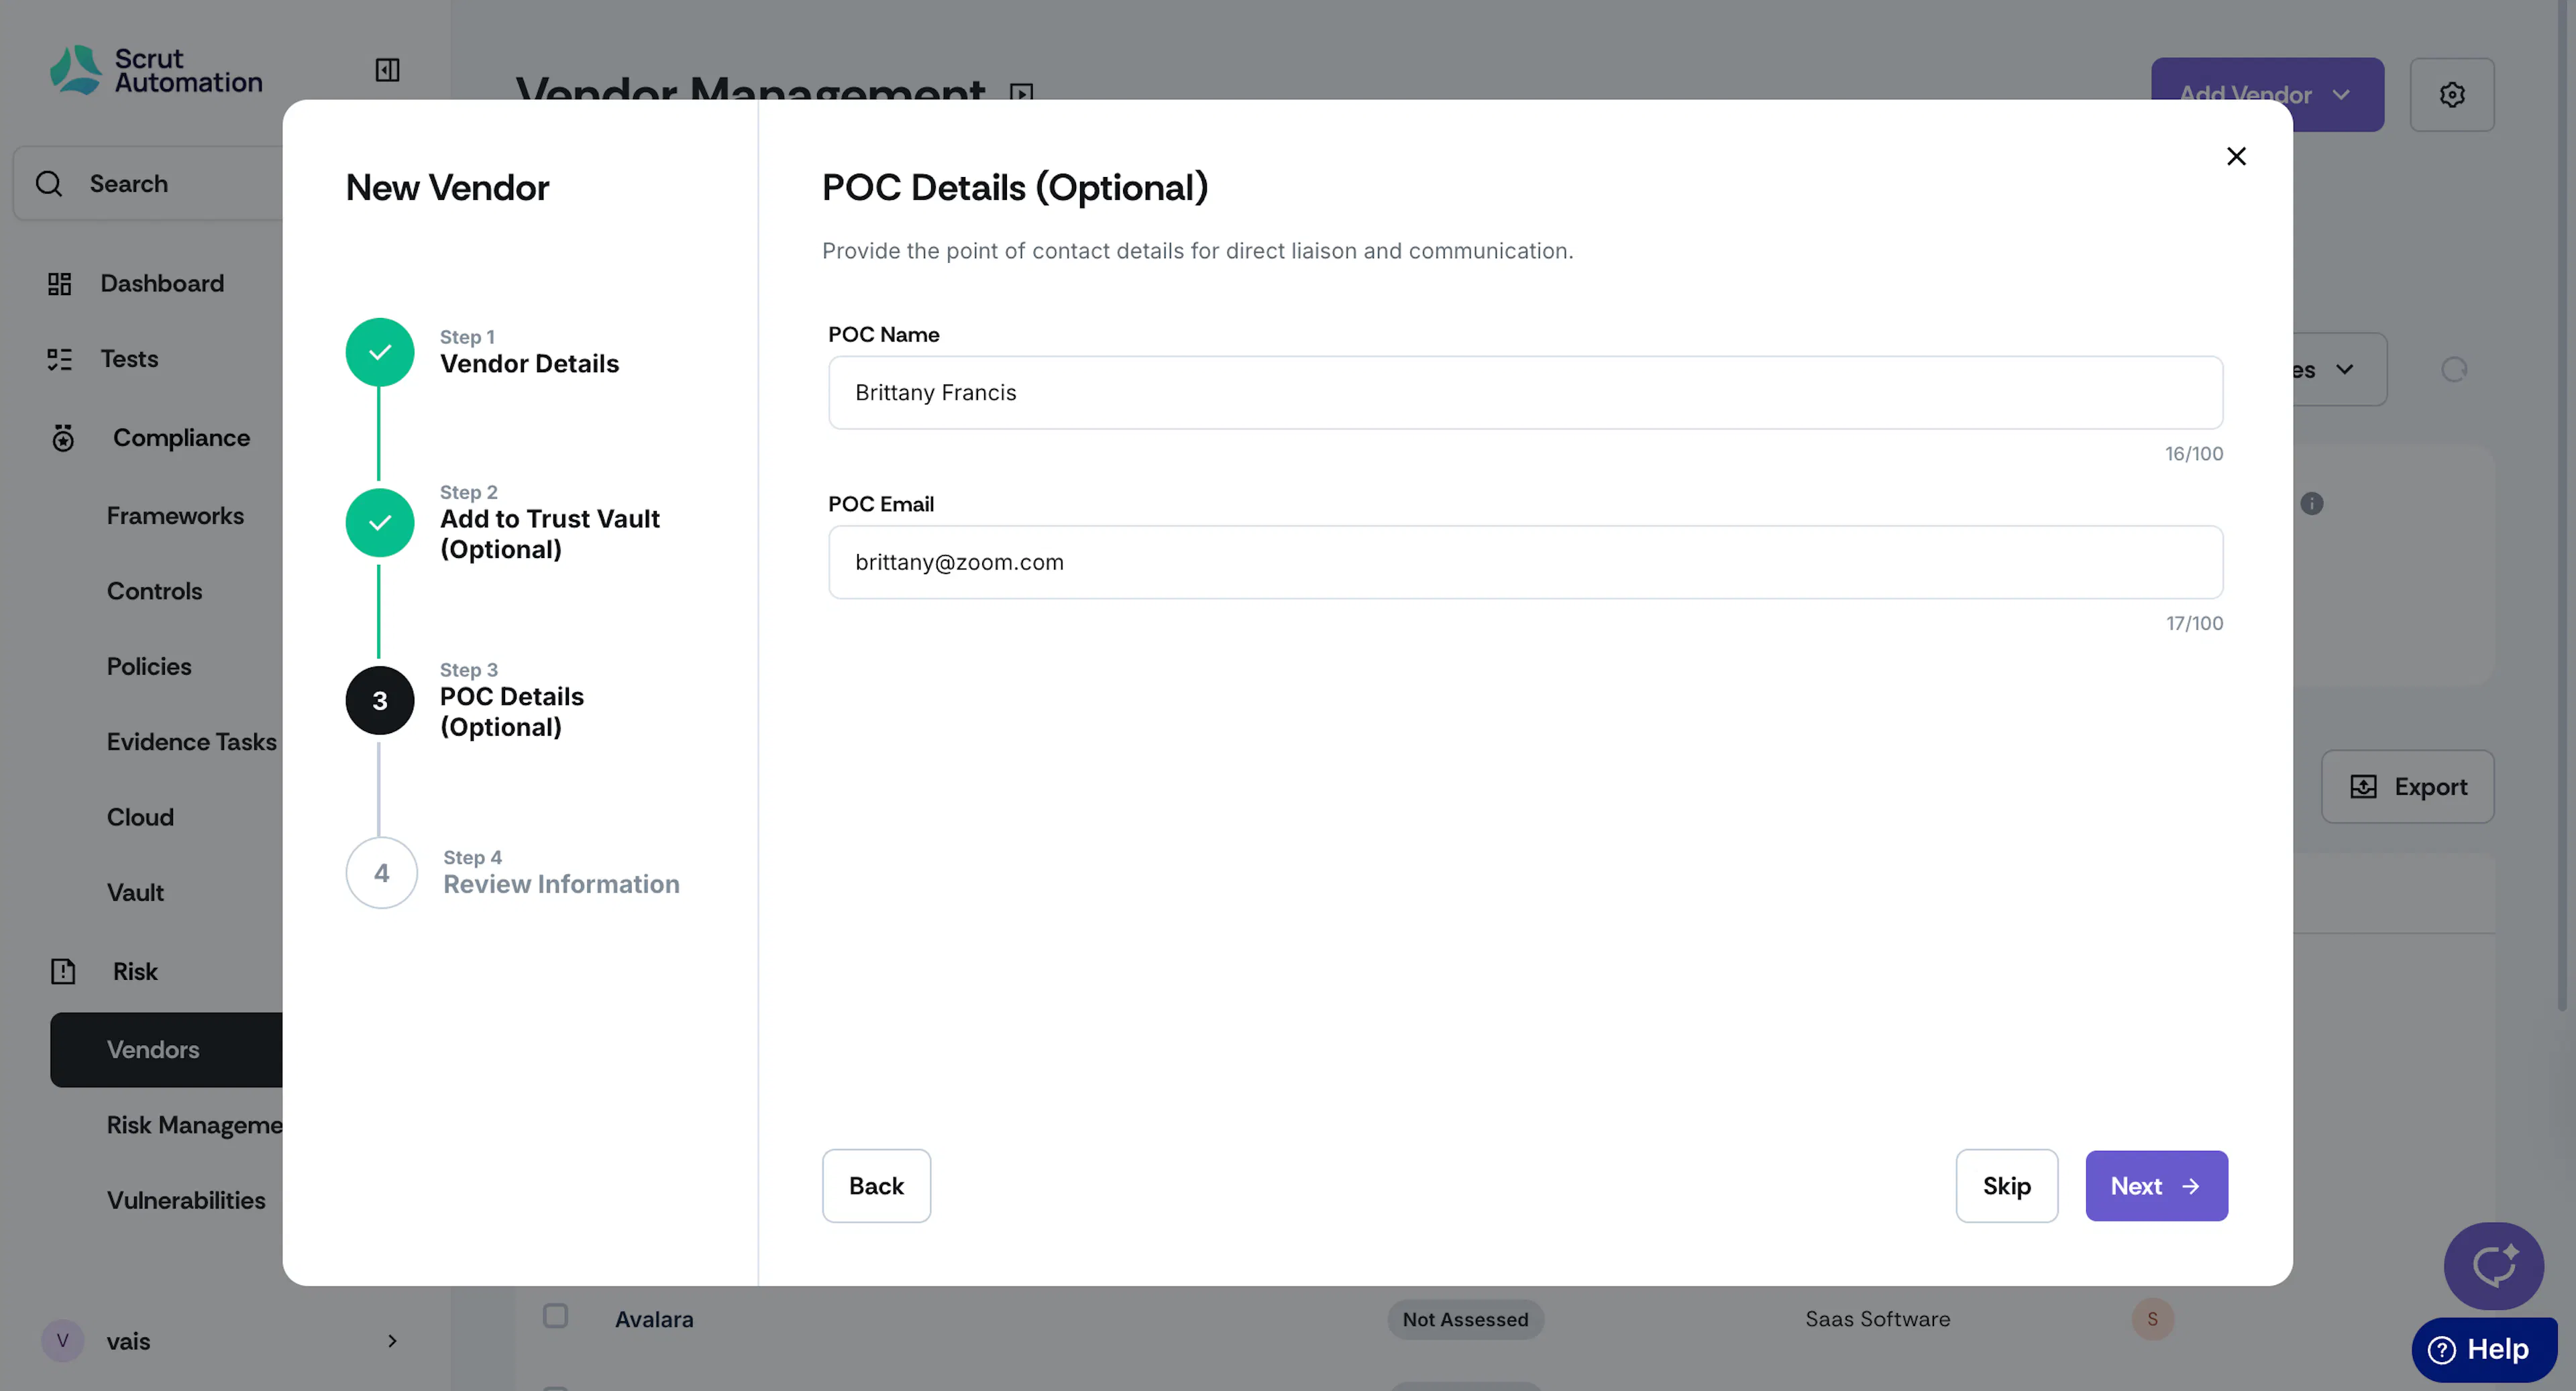This screenshot has height=1391, width=2576.
Task: Close the New Vendor dialog
Action: tap(2236, 157)
